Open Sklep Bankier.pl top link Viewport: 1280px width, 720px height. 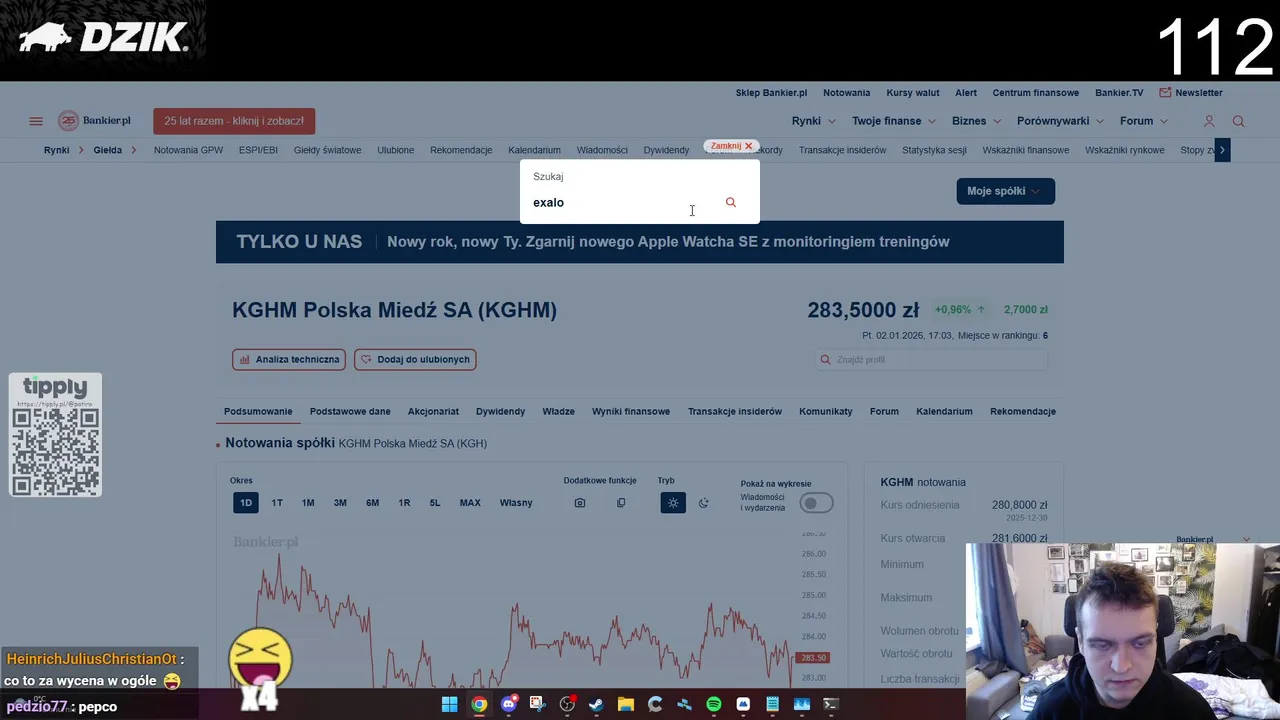pyautogui.click(x=771, y=93)
